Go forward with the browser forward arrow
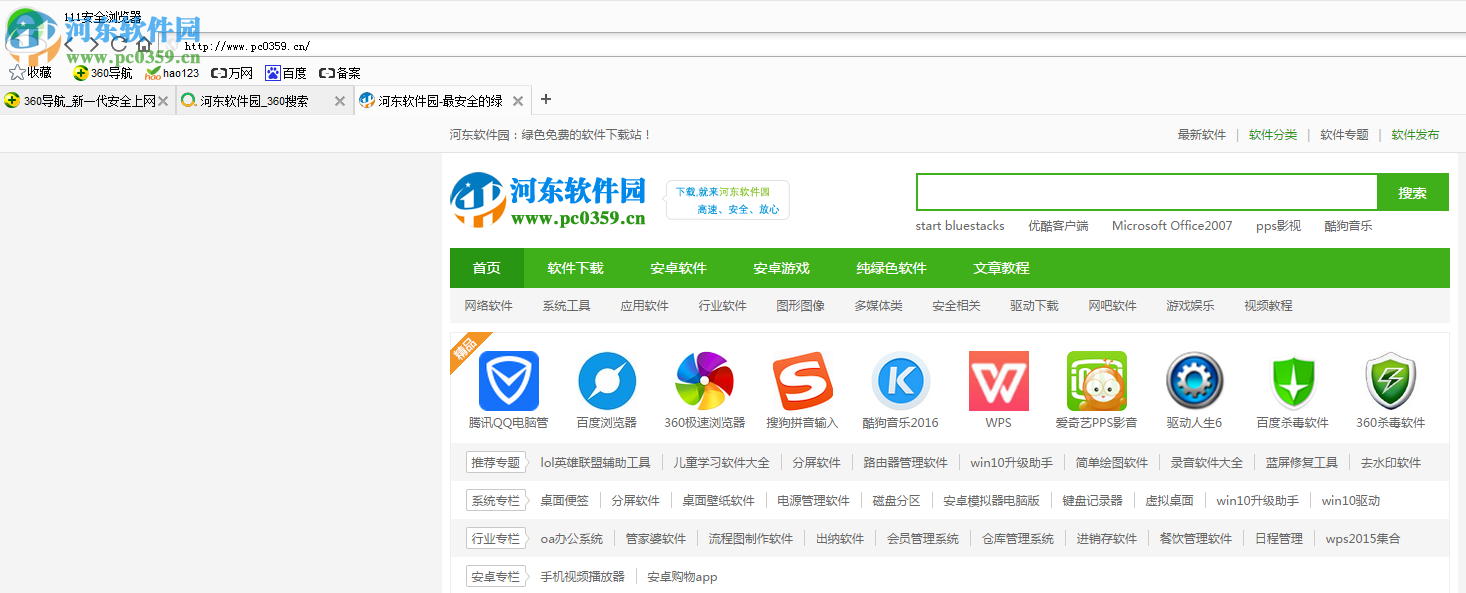The height and width of the screenshot is (593, 1466). (x=94, y=45)
